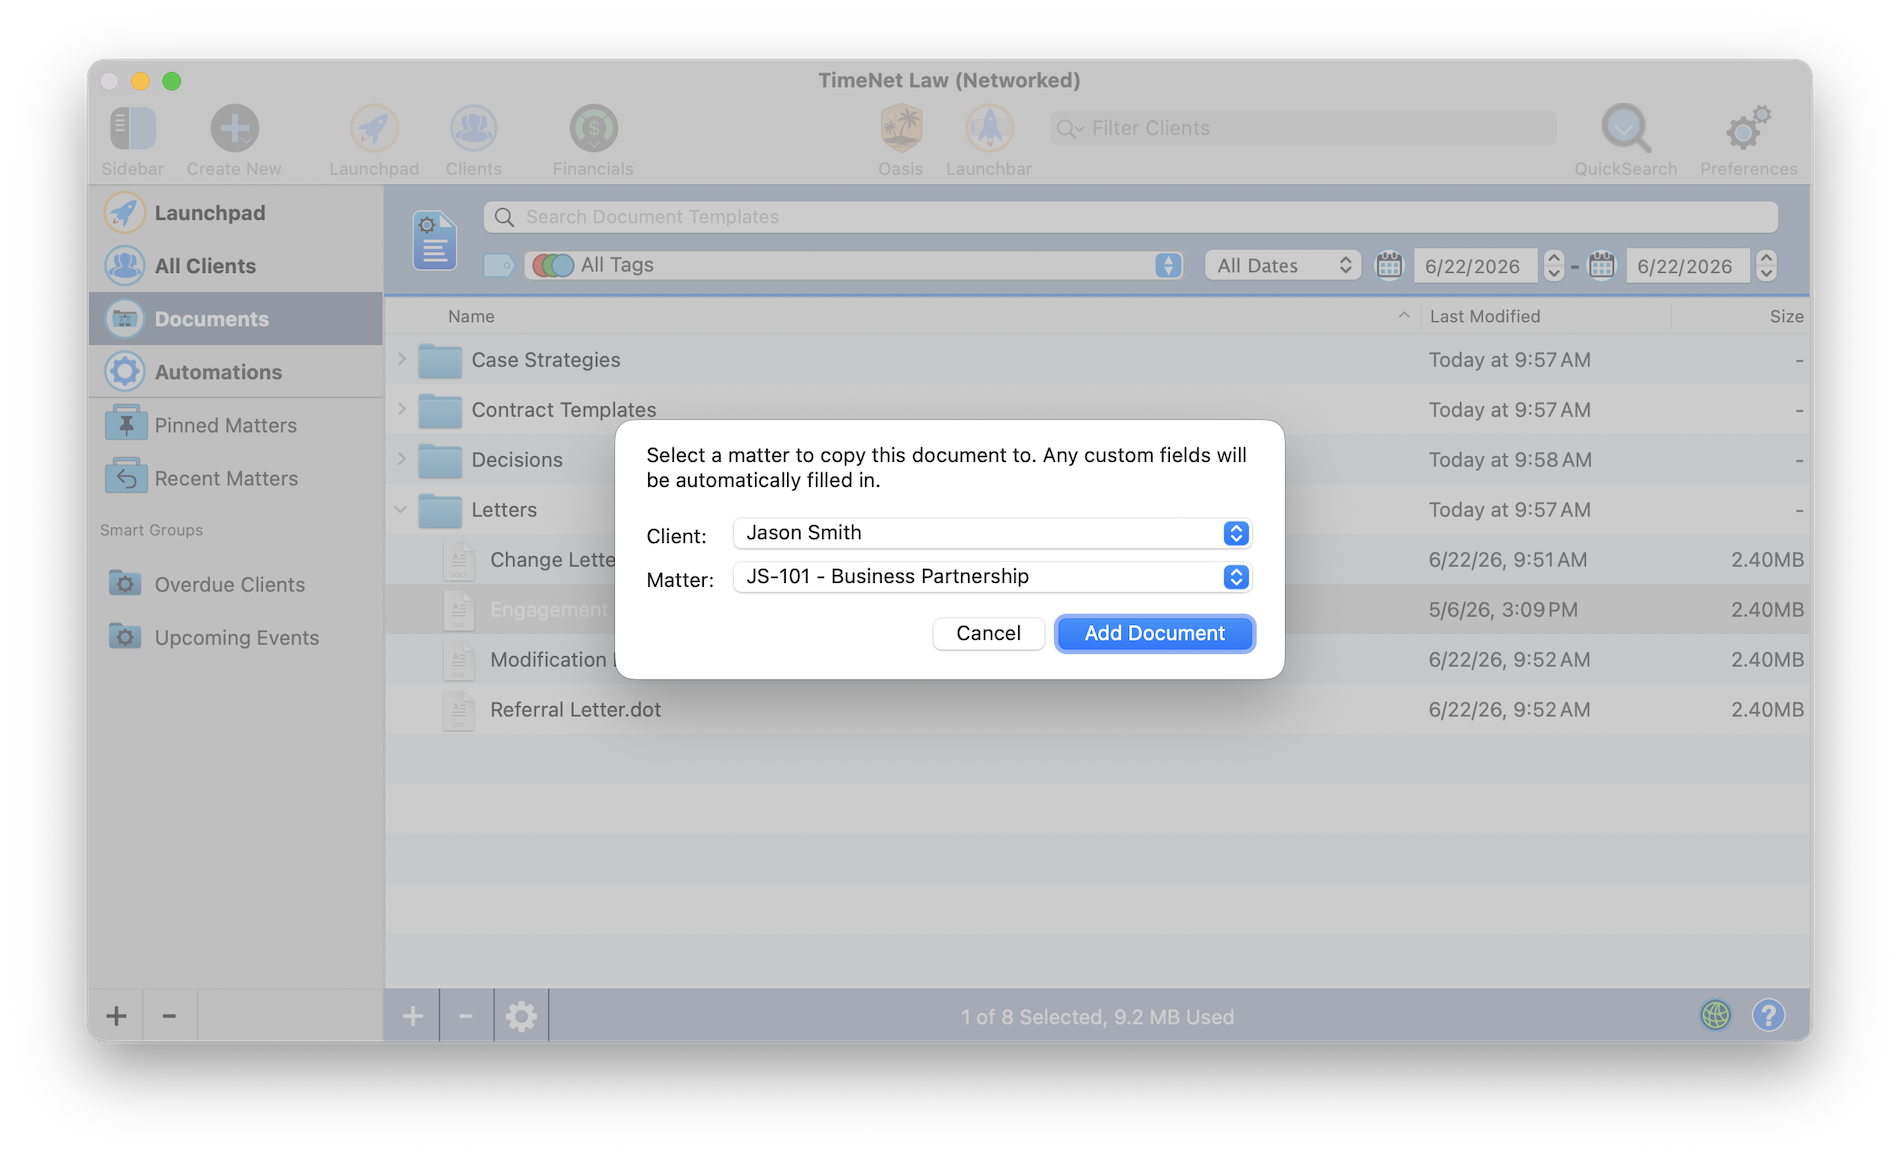
Task: Open the All Tags dropdown
Action: [854, 265]
